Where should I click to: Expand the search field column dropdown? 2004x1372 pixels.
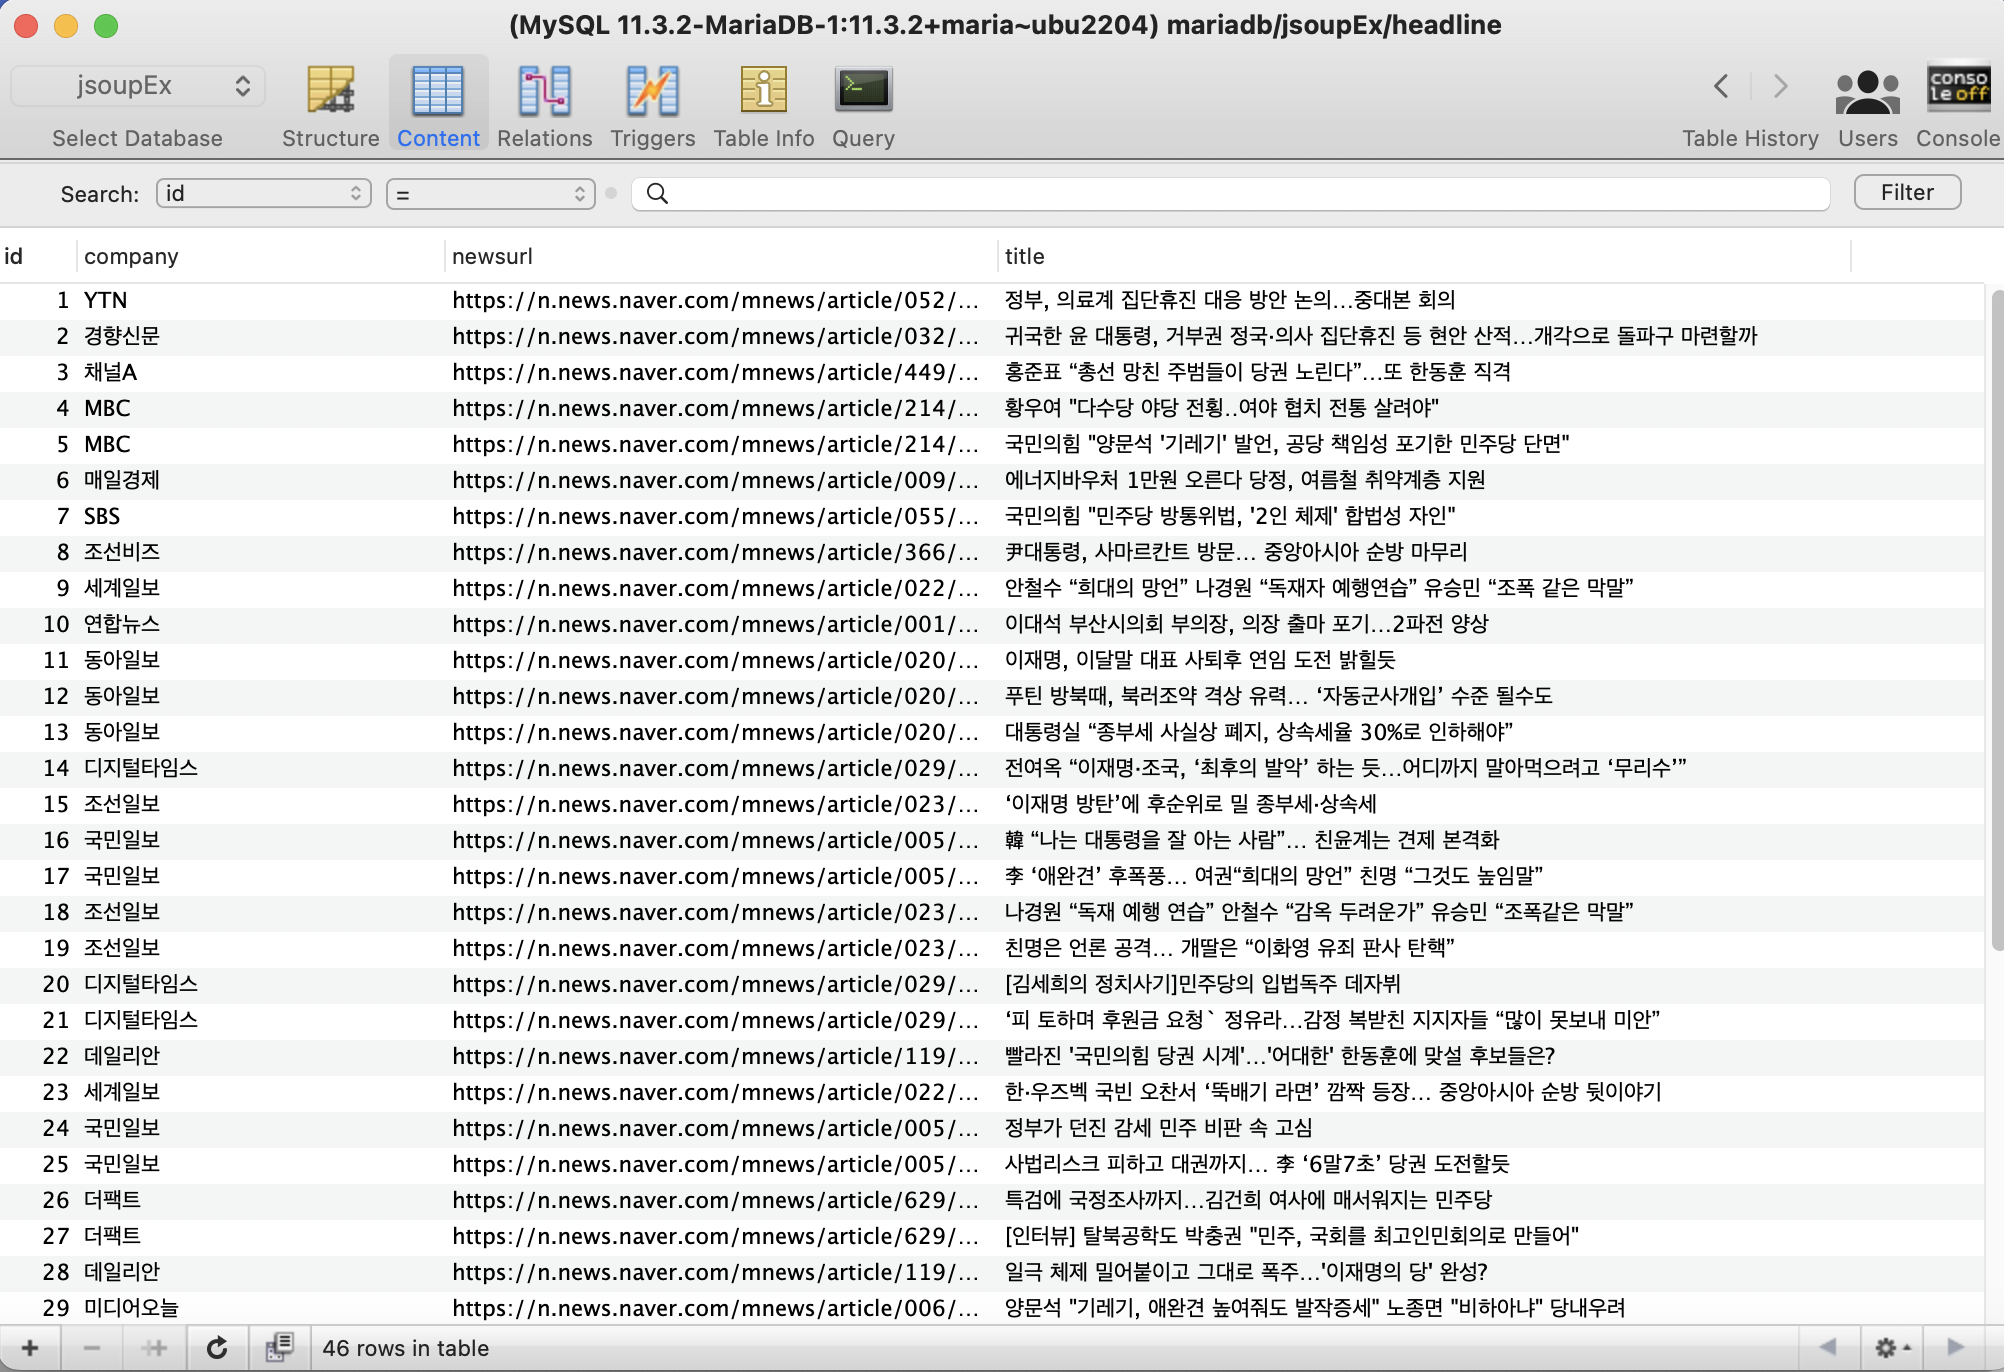click(263, 193)
